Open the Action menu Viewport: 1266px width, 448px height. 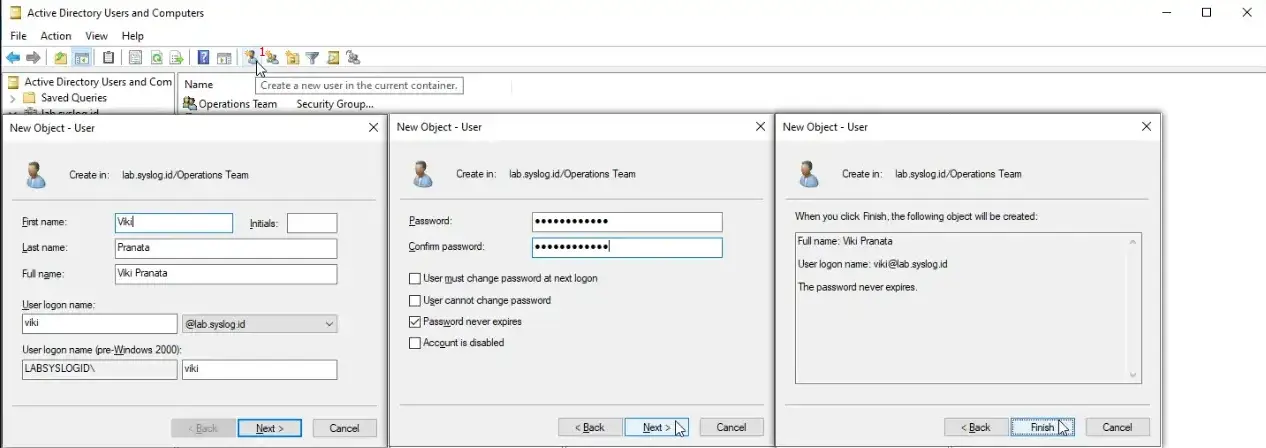[x=56, y=36]
